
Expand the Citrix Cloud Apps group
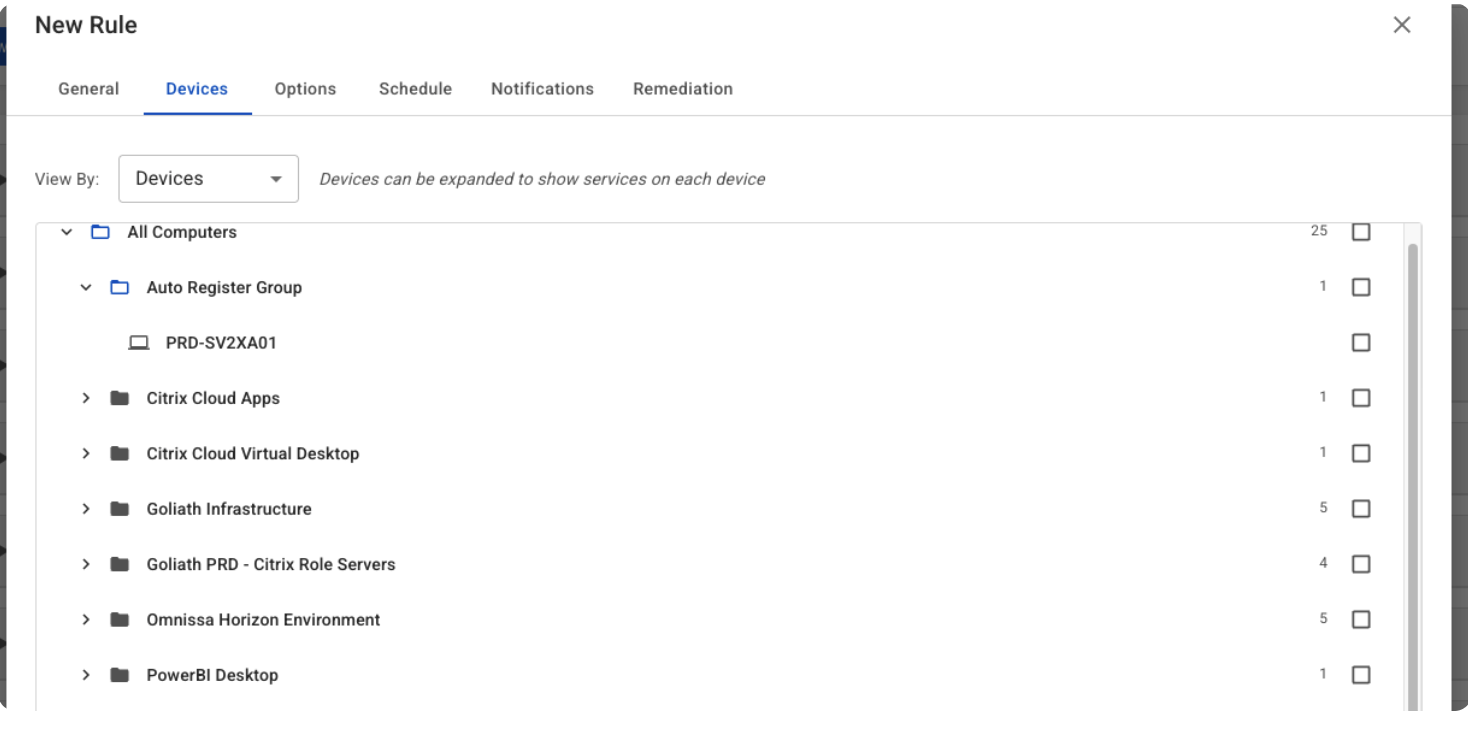[86, 398]
